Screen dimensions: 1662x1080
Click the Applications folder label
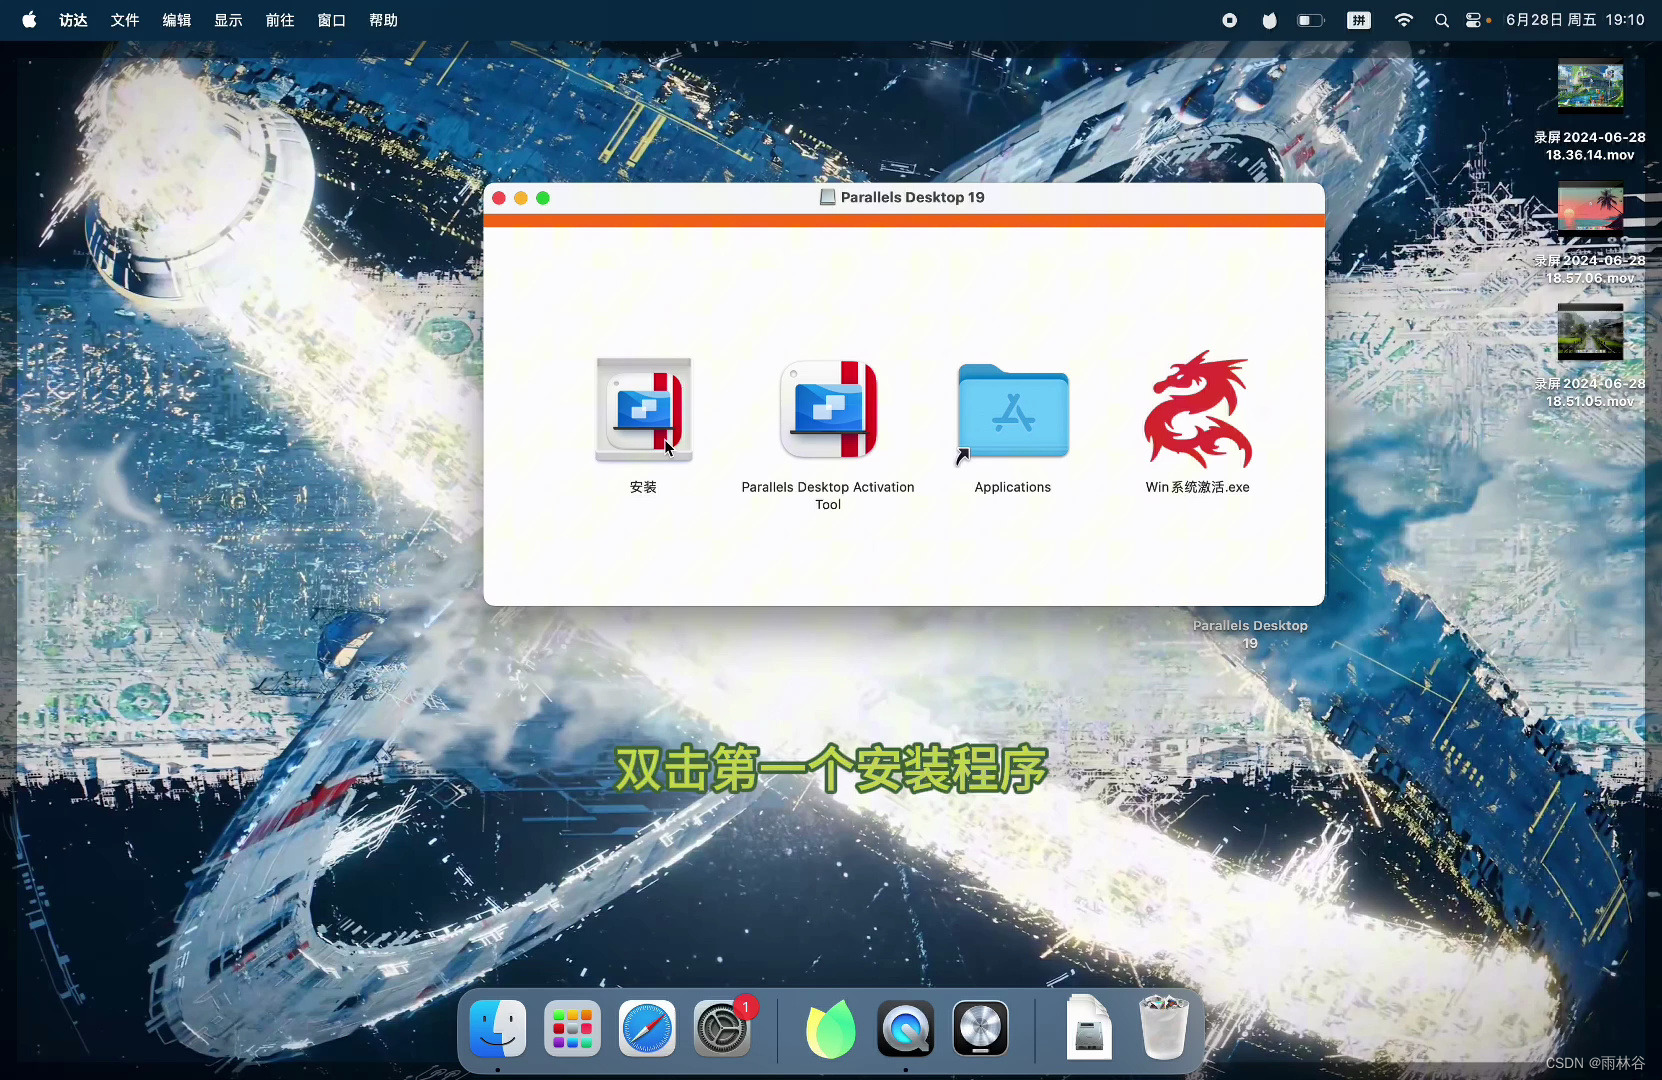1013,487
